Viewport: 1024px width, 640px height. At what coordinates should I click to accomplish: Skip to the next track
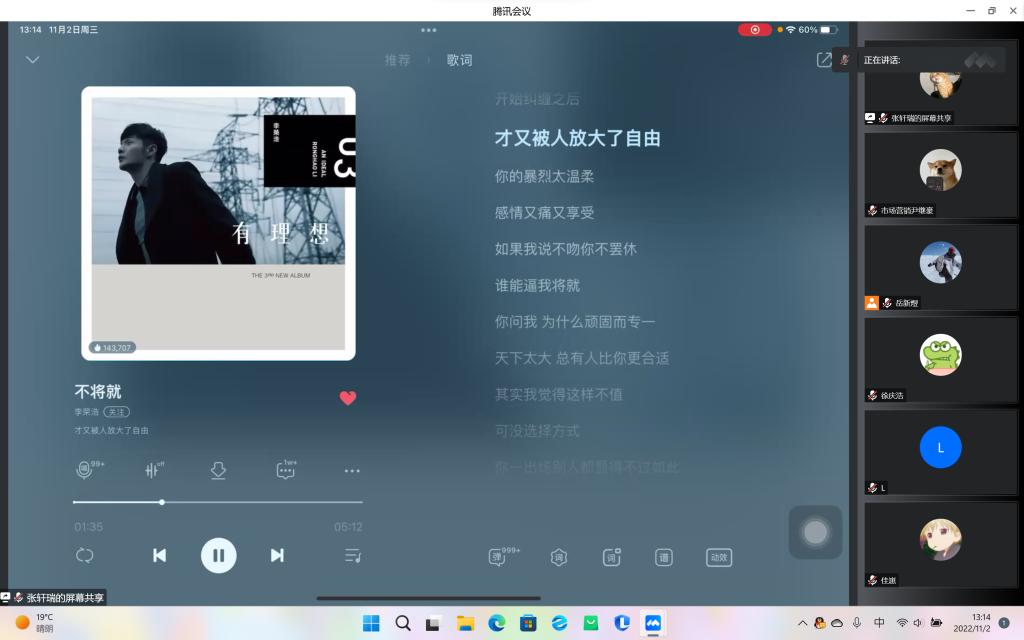(x=277, y=555)
